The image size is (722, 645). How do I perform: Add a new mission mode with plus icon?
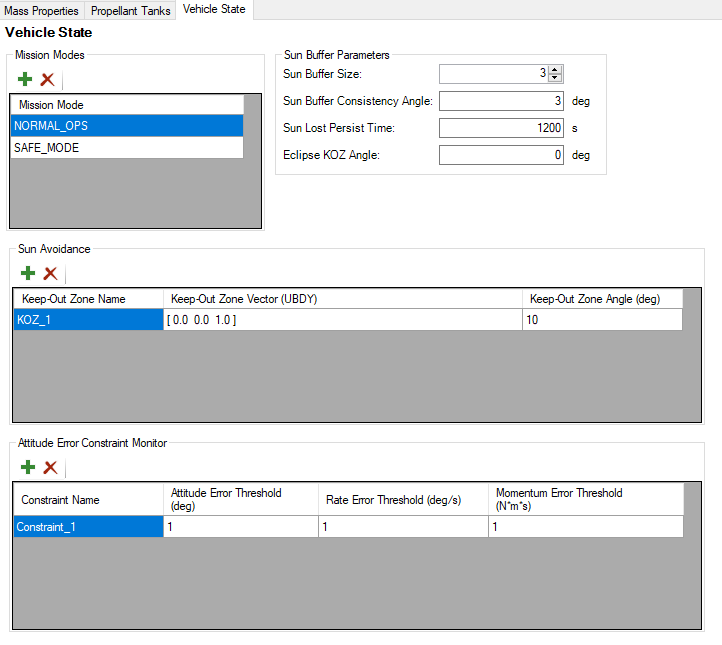pyautogui.click(x=26, y=80)
